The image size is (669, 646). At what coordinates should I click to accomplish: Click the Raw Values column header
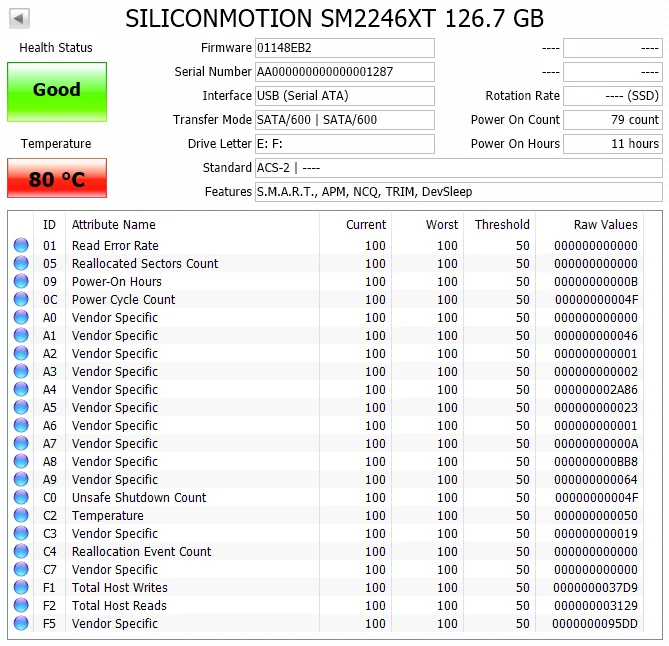(605, 224)
